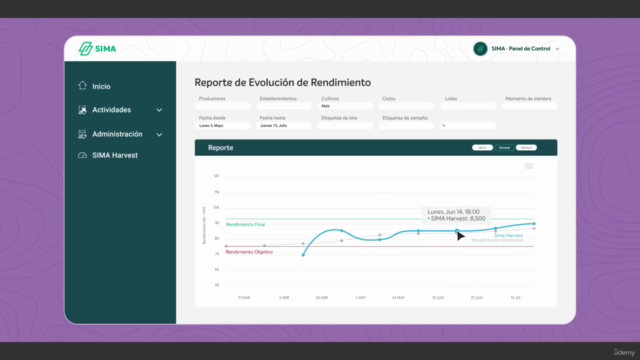Open the Establecimientos filter dropdown
The image size is (640, 360).
(284, 106)
